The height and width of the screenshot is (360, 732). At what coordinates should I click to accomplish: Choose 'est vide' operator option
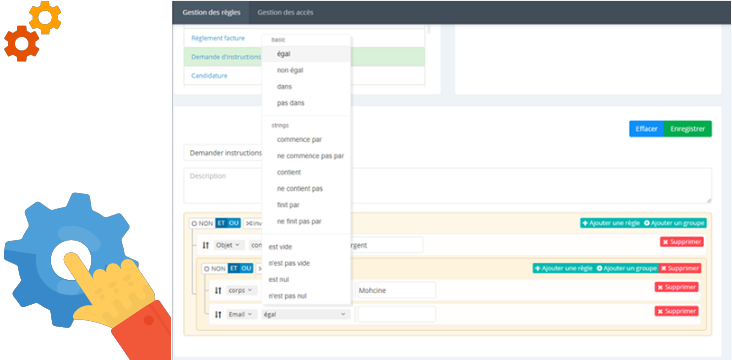(306, 247)
